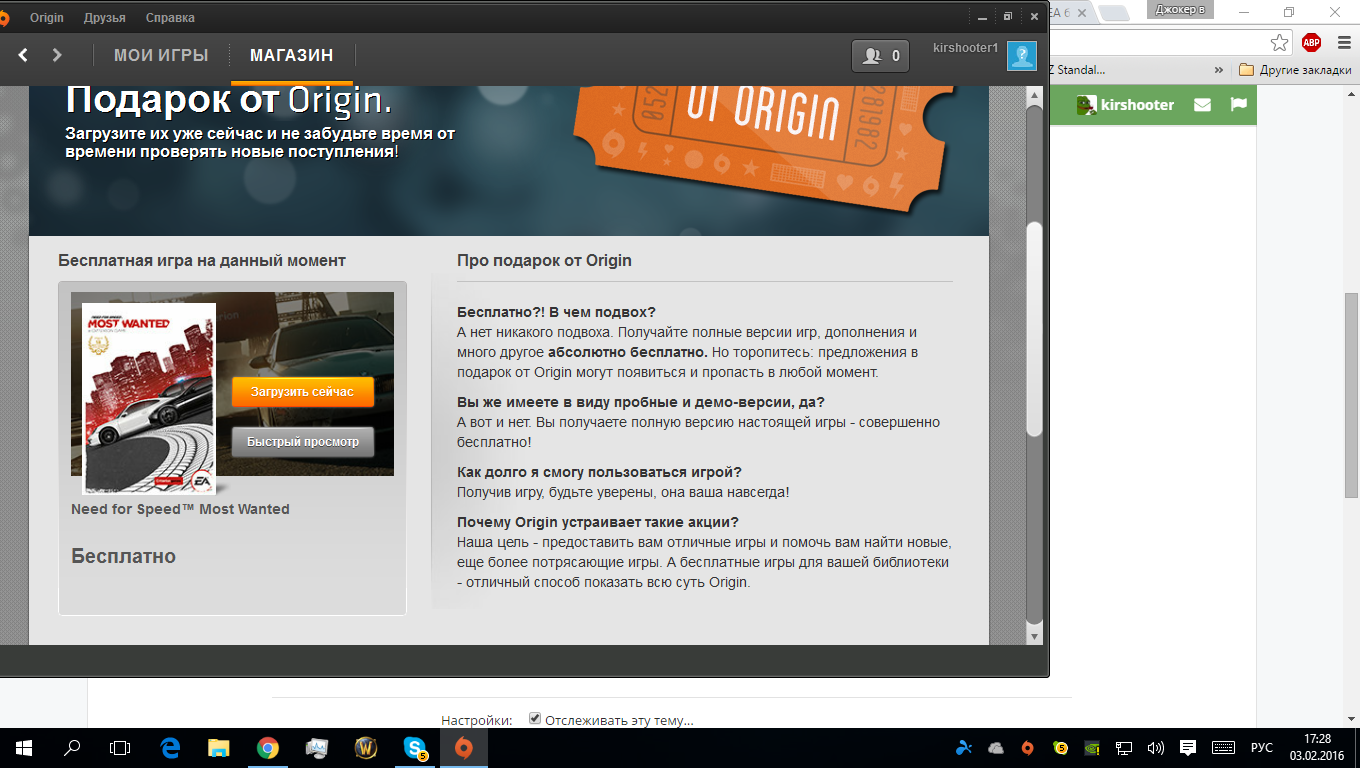Click the heading 'Бесплатная игра на данный момент'
Screen dimensions: 1360x768
202,261
